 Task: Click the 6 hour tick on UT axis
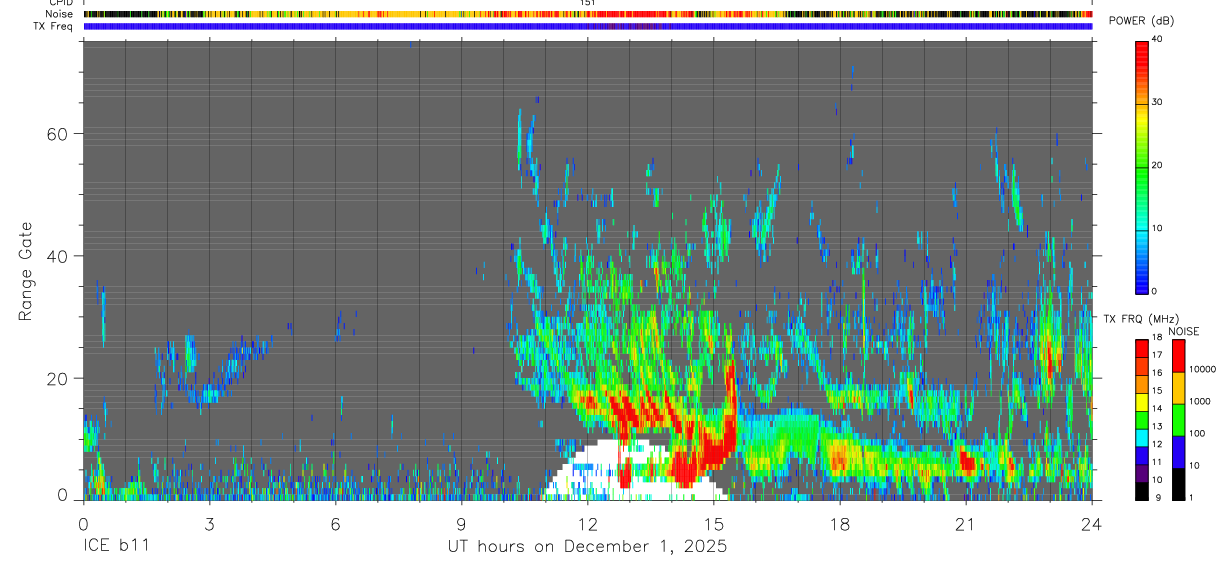click(335, 523)
